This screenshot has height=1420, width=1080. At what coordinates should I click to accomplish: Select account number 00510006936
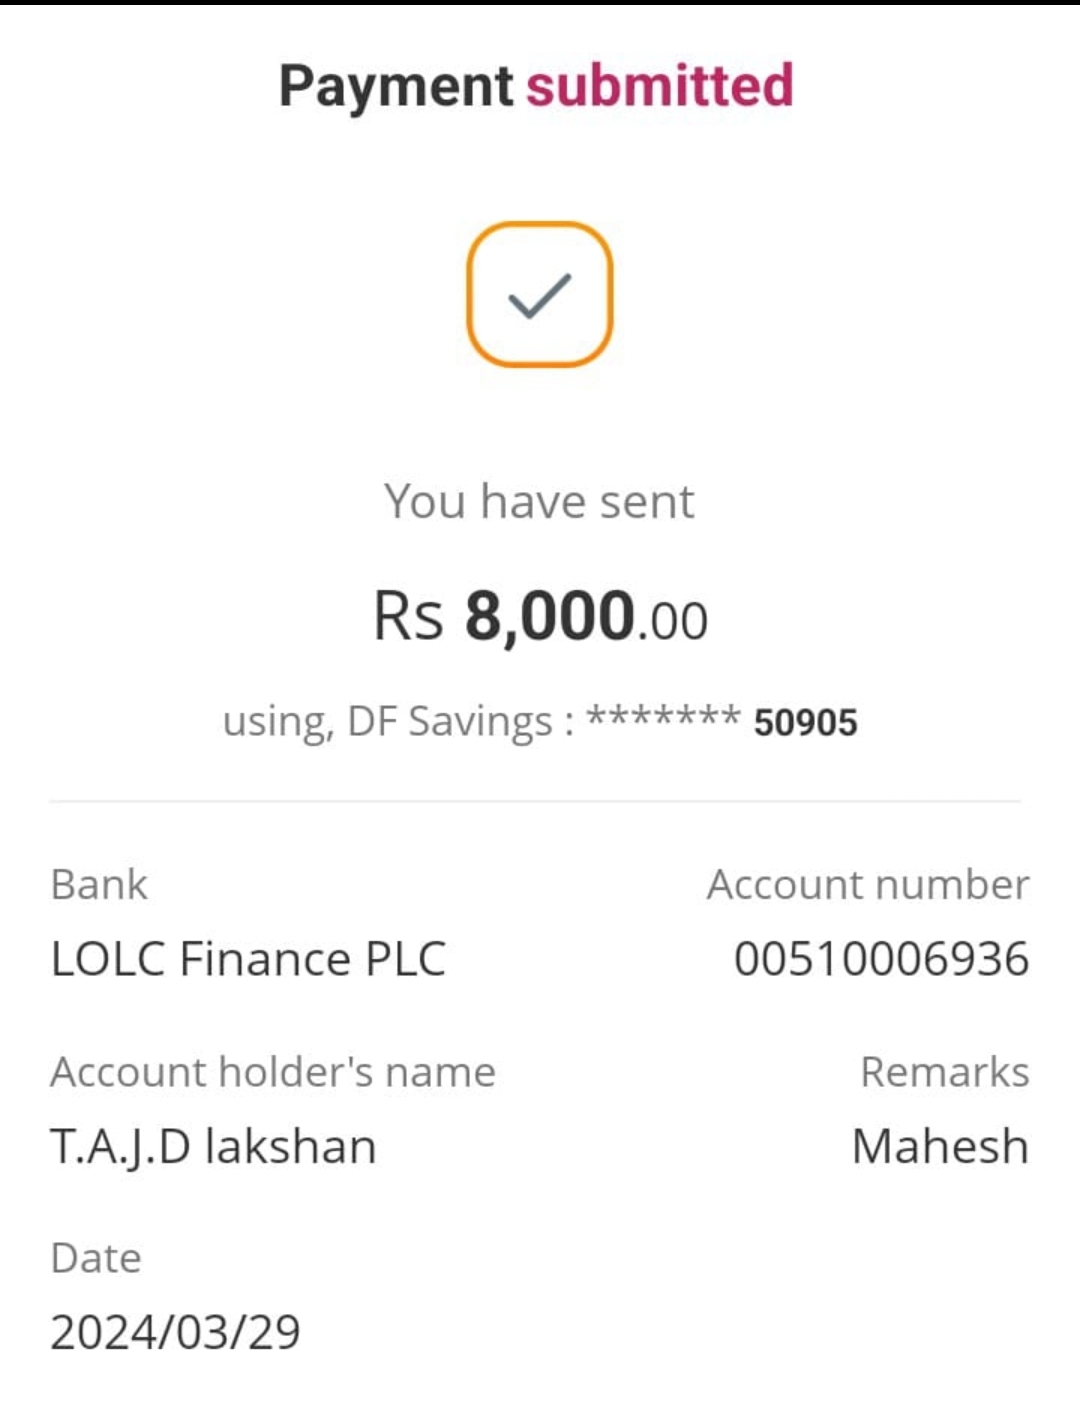881,959
